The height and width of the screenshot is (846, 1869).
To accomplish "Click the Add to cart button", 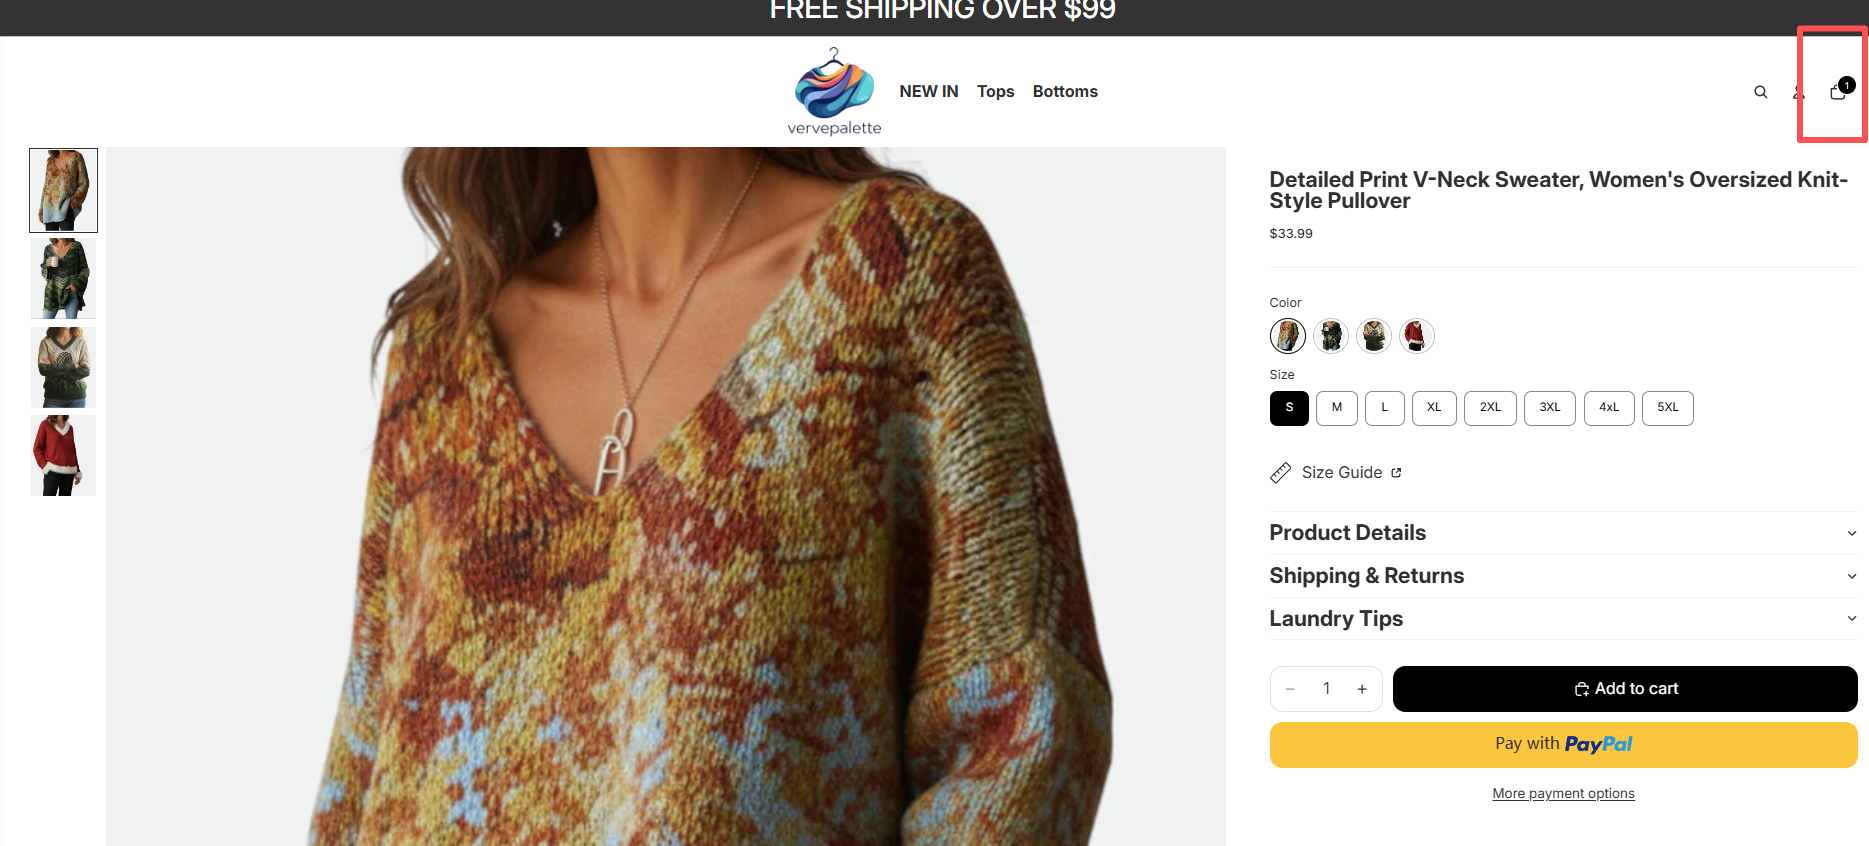I will 1624,689.
